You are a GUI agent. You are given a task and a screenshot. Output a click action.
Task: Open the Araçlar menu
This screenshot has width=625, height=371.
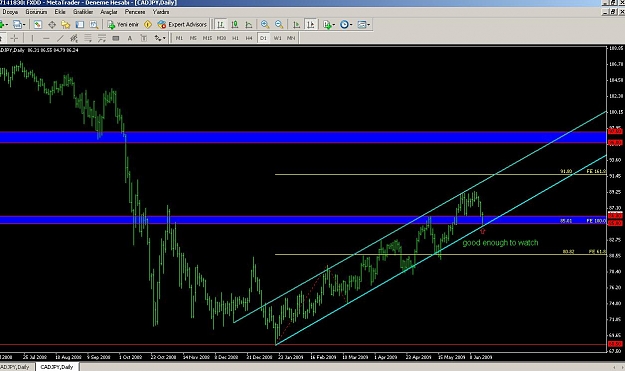pos(109,12)
